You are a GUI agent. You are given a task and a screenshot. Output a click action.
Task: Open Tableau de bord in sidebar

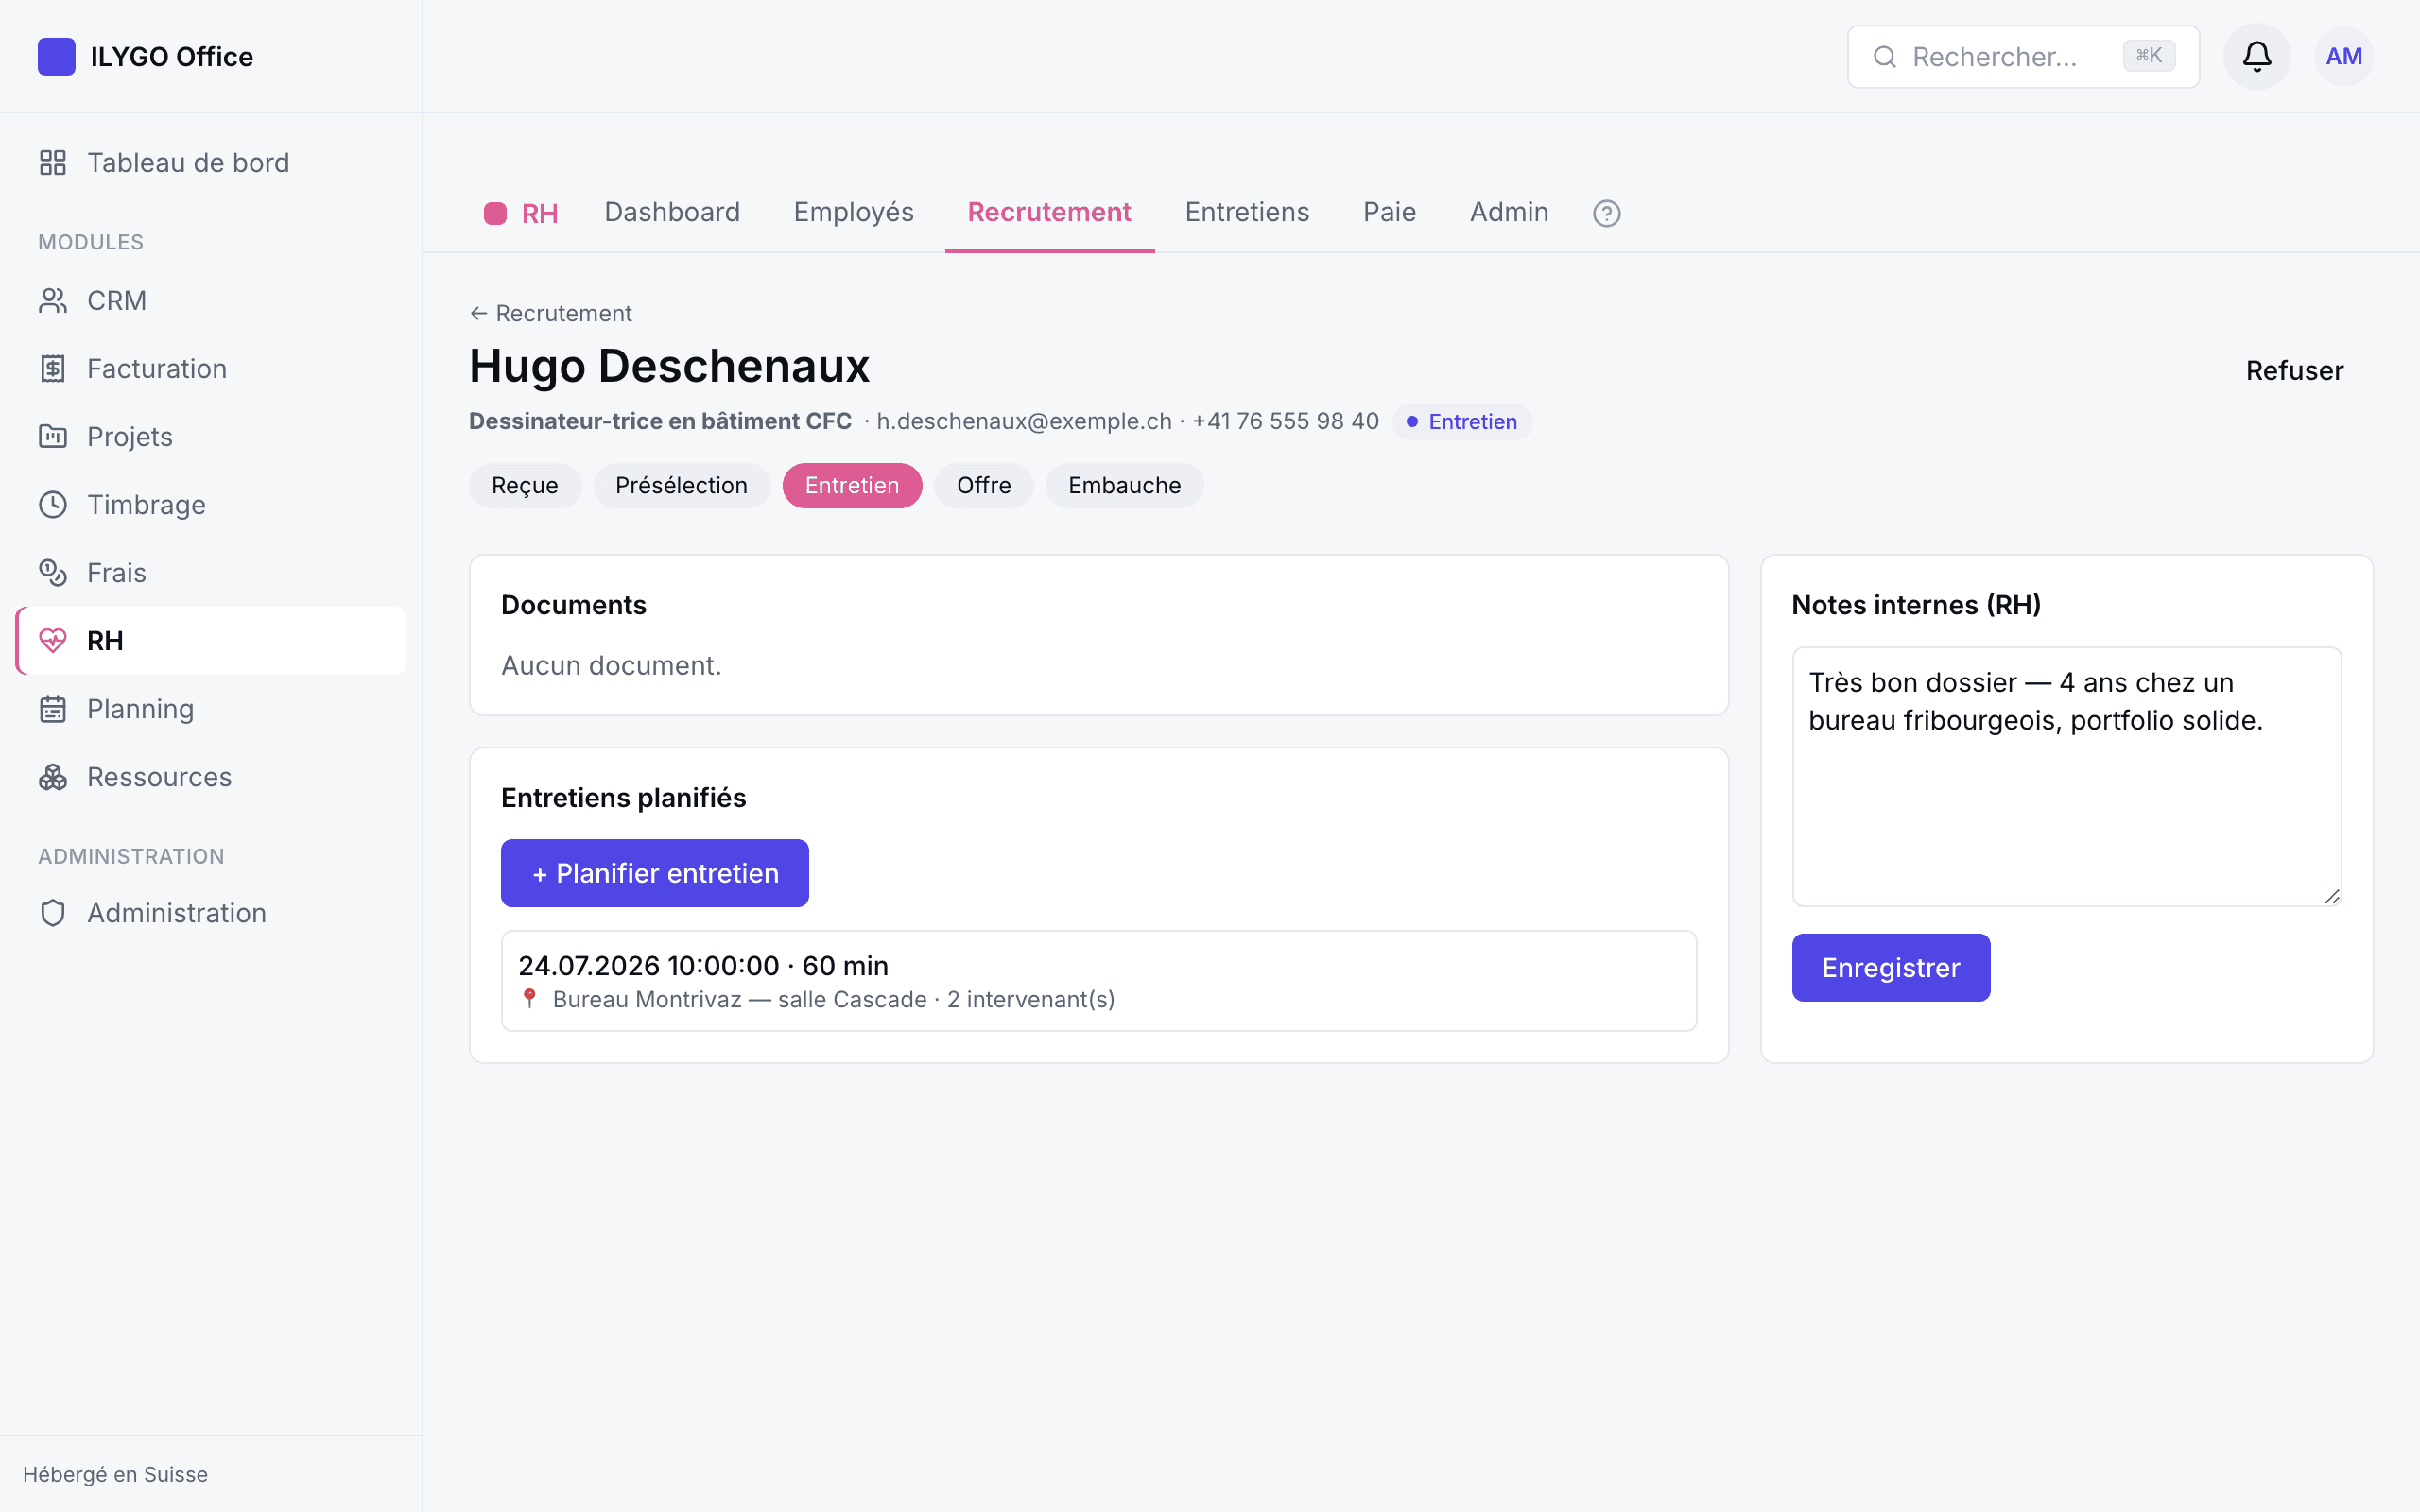(x=211, y=163)
